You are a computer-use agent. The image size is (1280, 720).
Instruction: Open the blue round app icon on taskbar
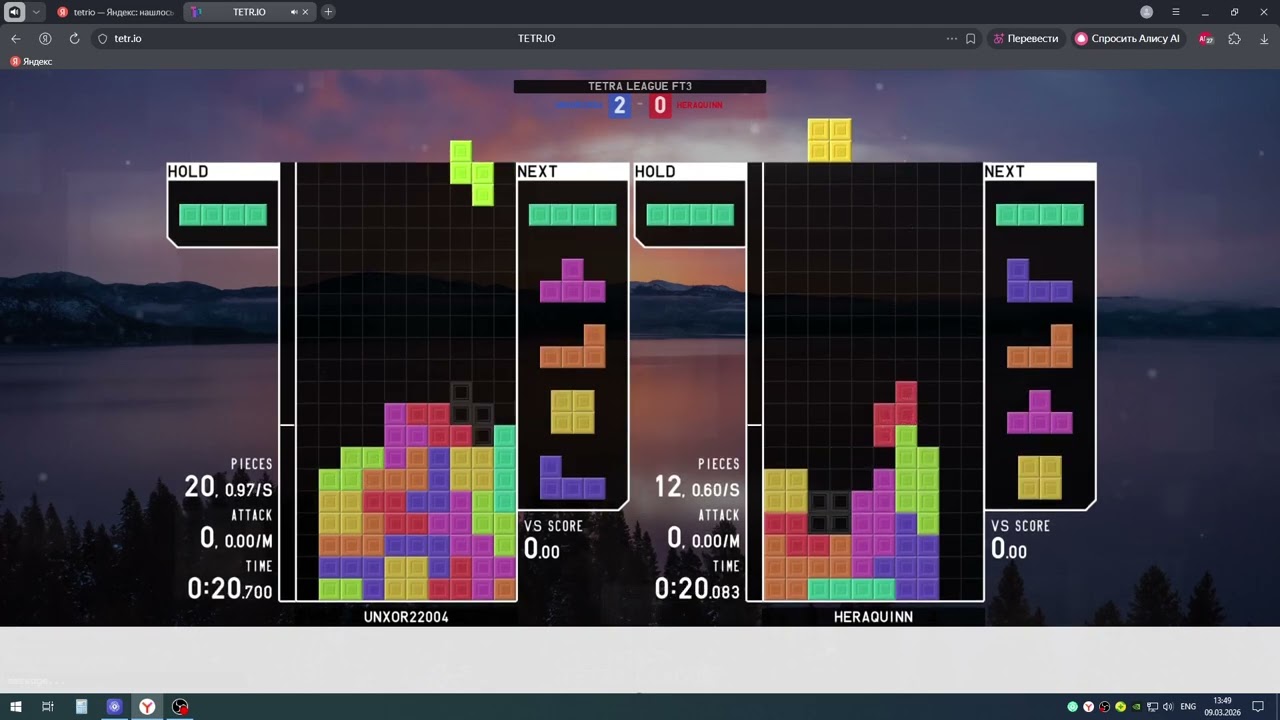114,706
